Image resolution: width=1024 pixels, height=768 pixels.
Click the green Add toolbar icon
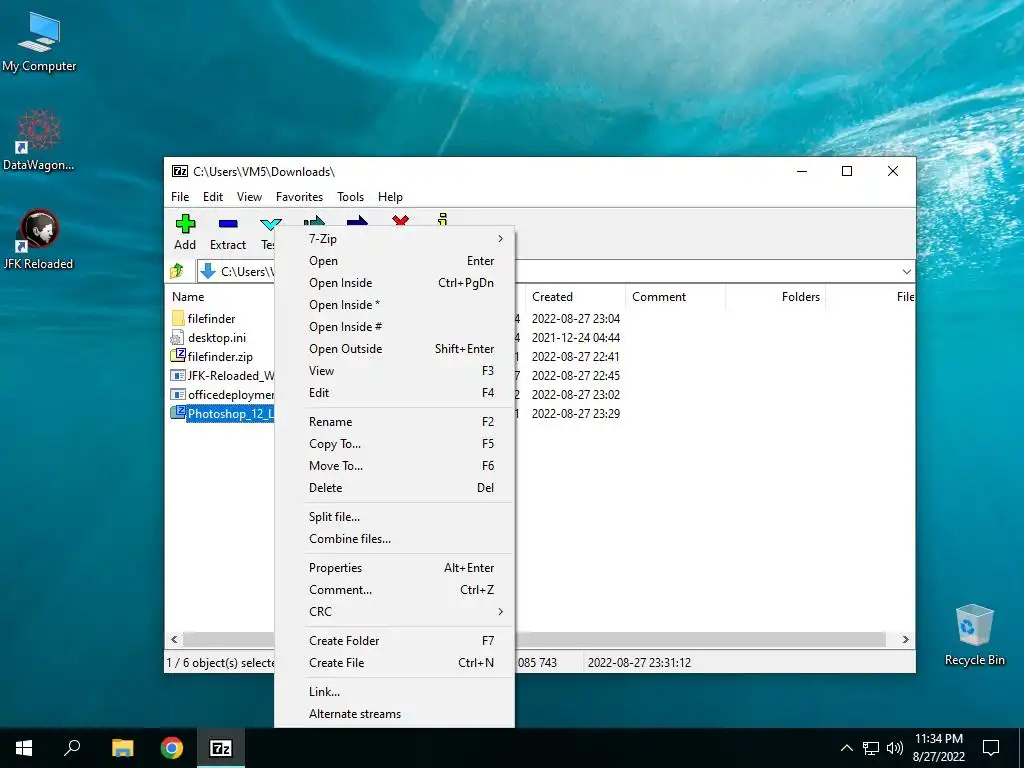tap(185, 224)
